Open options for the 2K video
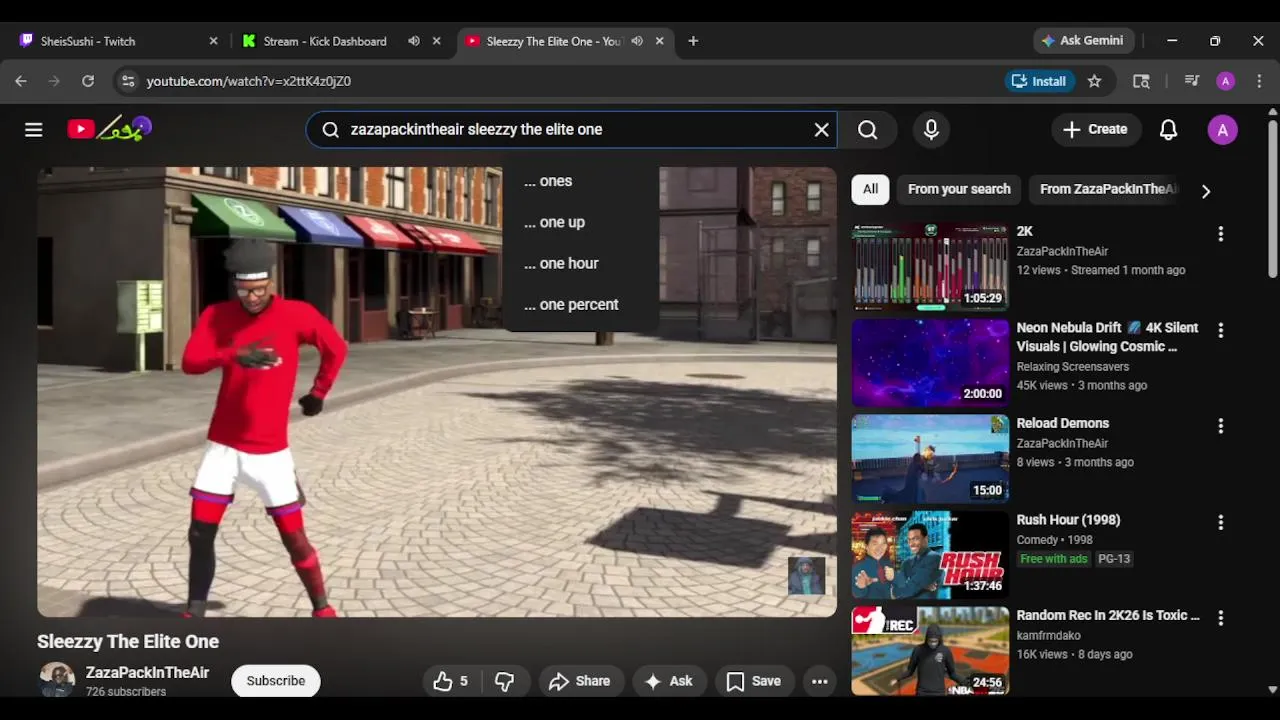This screenshot has width=1280, height=720. tap(1220, 234)
